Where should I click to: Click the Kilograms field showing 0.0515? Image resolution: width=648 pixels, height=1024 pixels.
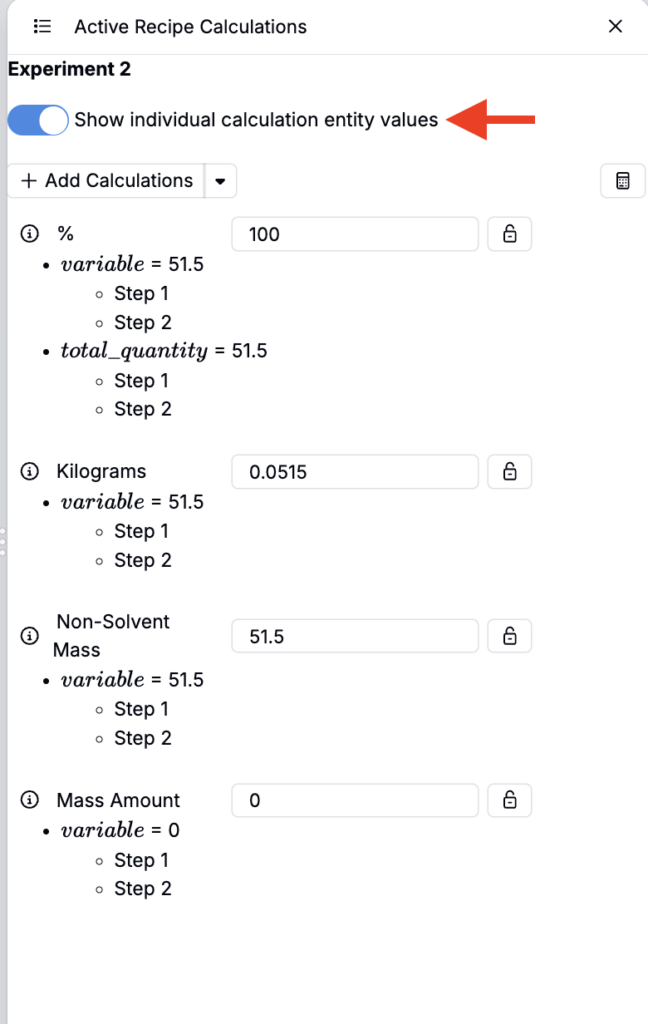coord(355,472)
